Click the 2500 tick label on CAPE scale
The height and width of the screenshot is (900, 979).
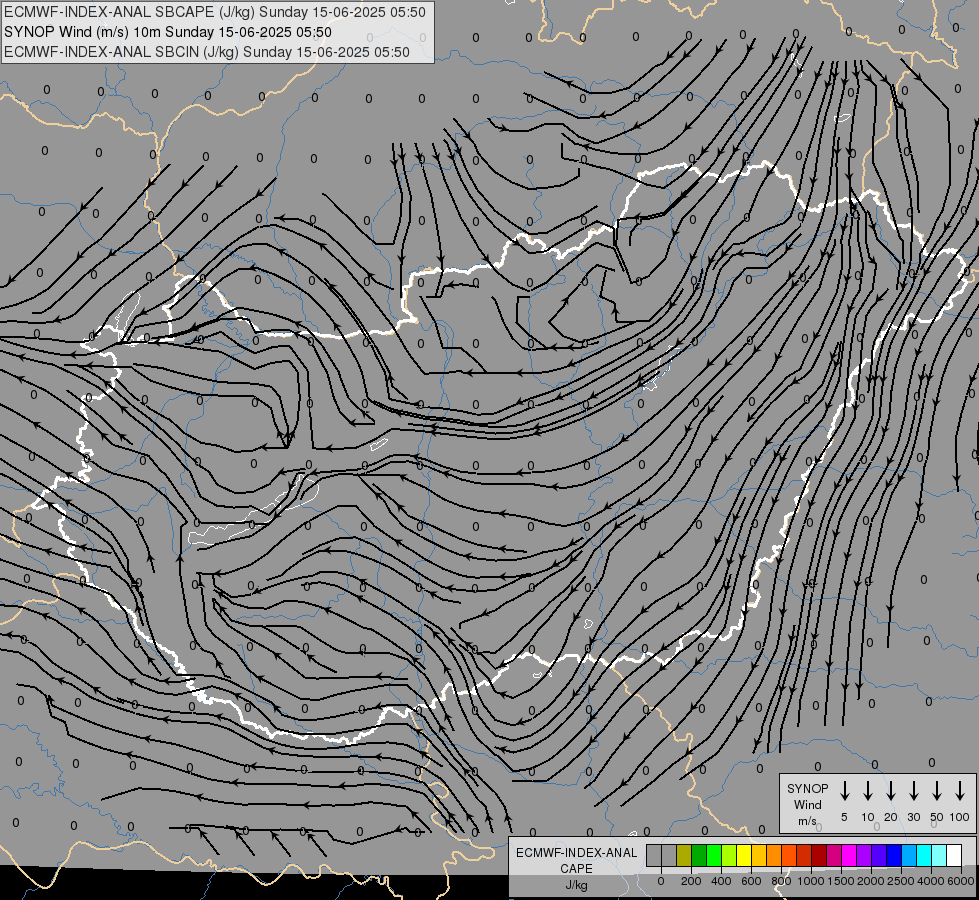point(901,881)
